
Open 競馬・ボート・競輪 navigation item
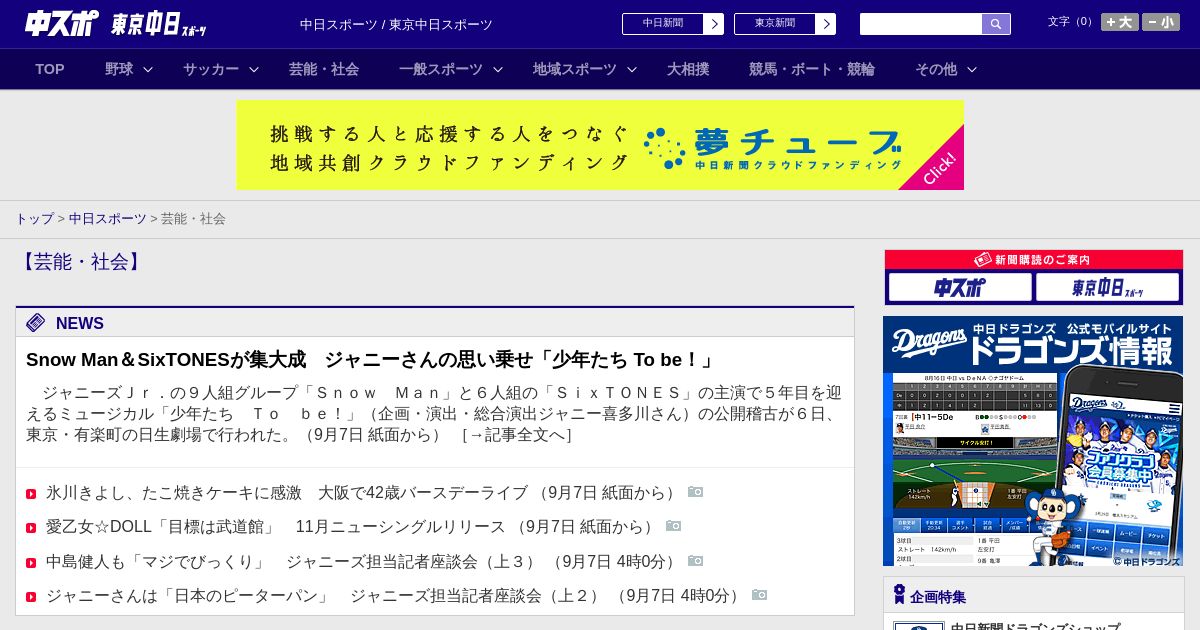812,69
